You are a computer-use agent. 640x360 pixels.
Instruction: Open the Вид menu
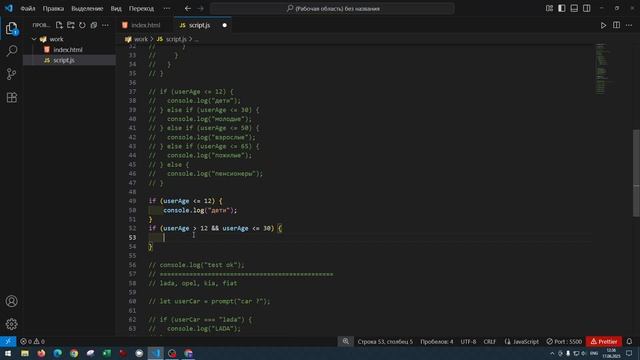coord(116,9)
